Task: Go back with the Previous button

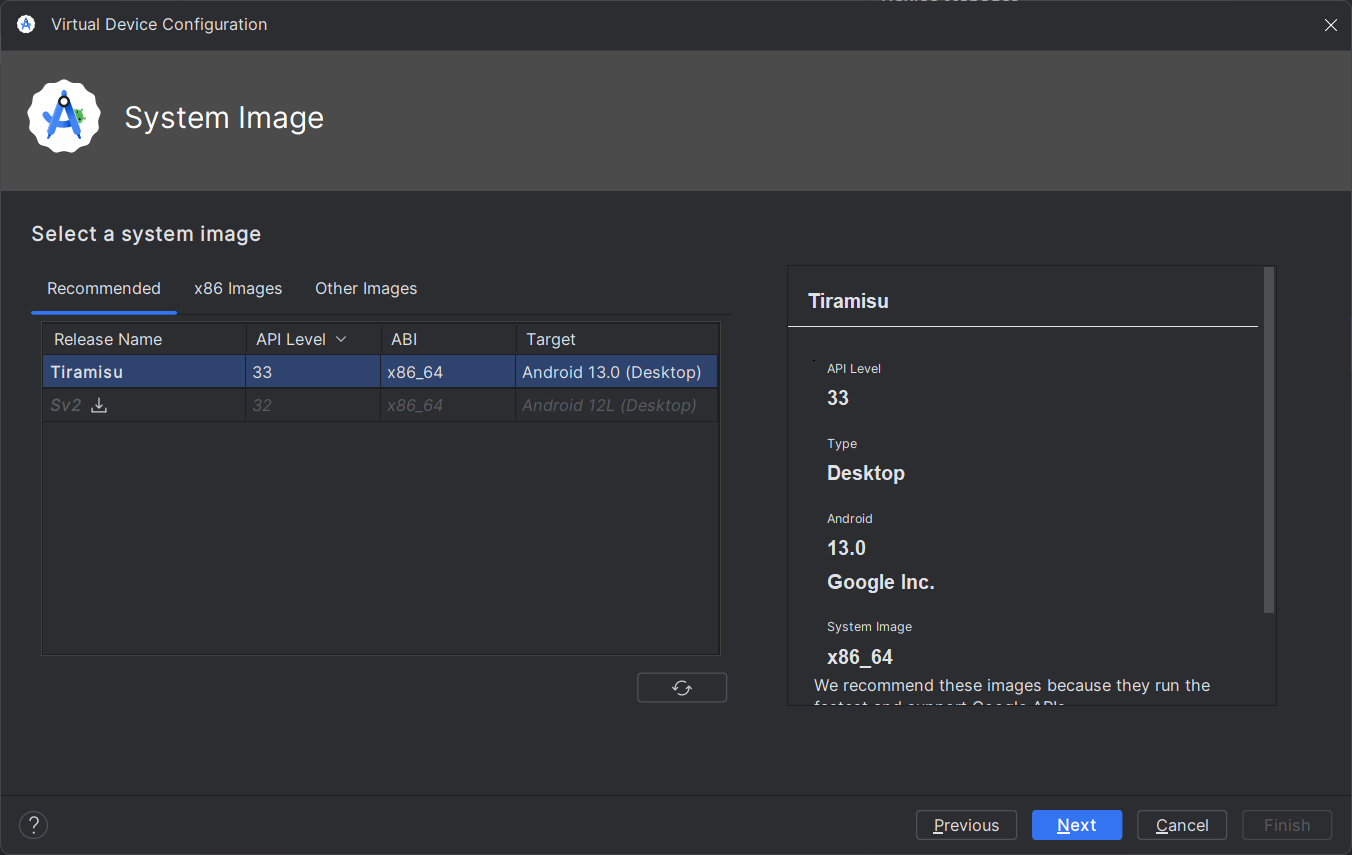Action: (966, 825)
